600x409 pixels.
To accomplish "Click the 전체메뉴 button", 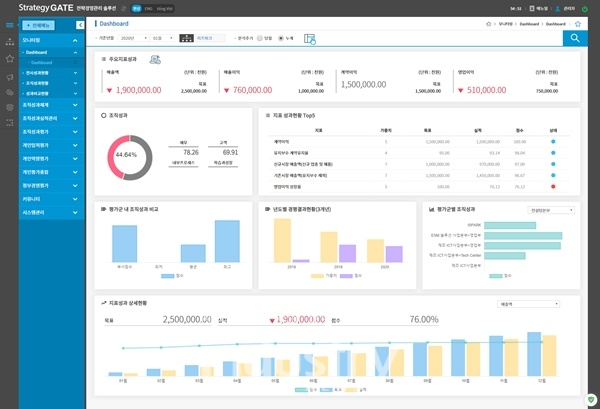I will [38, 25].
